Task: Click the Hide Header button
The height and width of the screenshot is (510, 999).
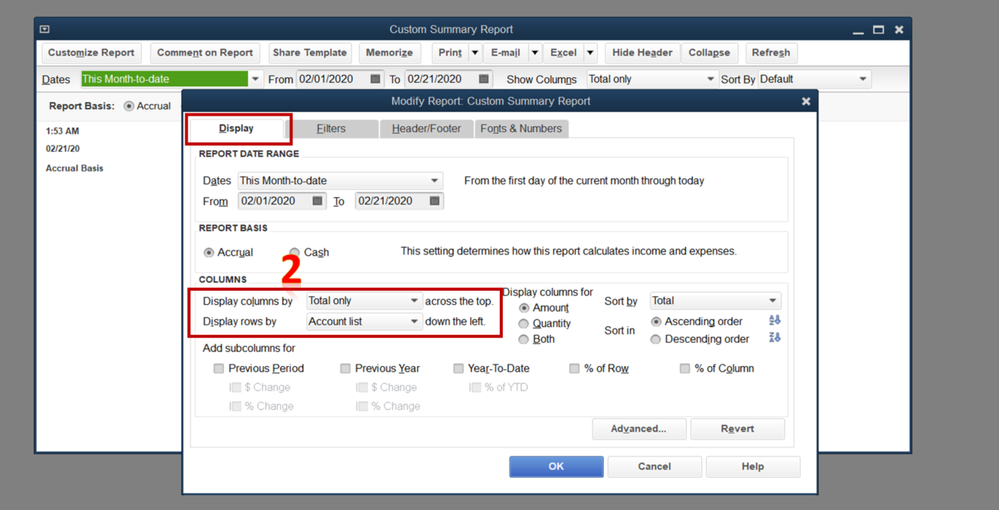Action: coord(642,53)
